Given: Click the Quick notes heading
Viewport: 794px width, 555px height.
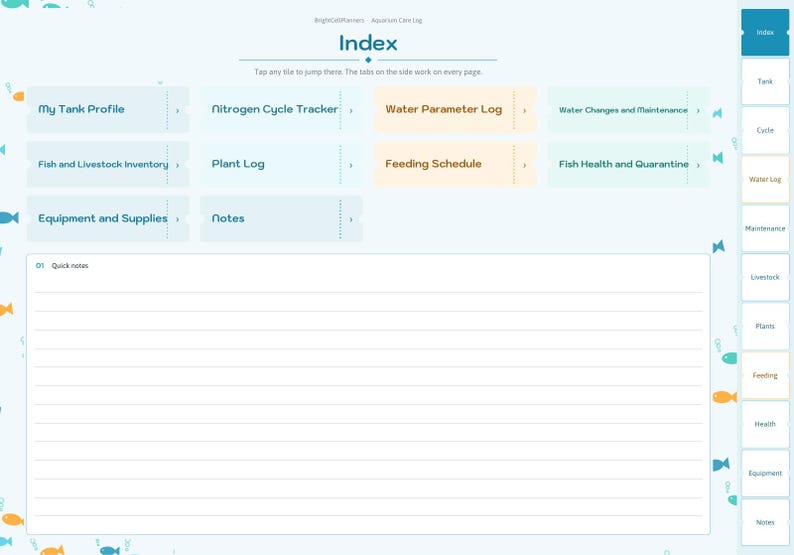Looking at the screenshot, I should (70, 266).
